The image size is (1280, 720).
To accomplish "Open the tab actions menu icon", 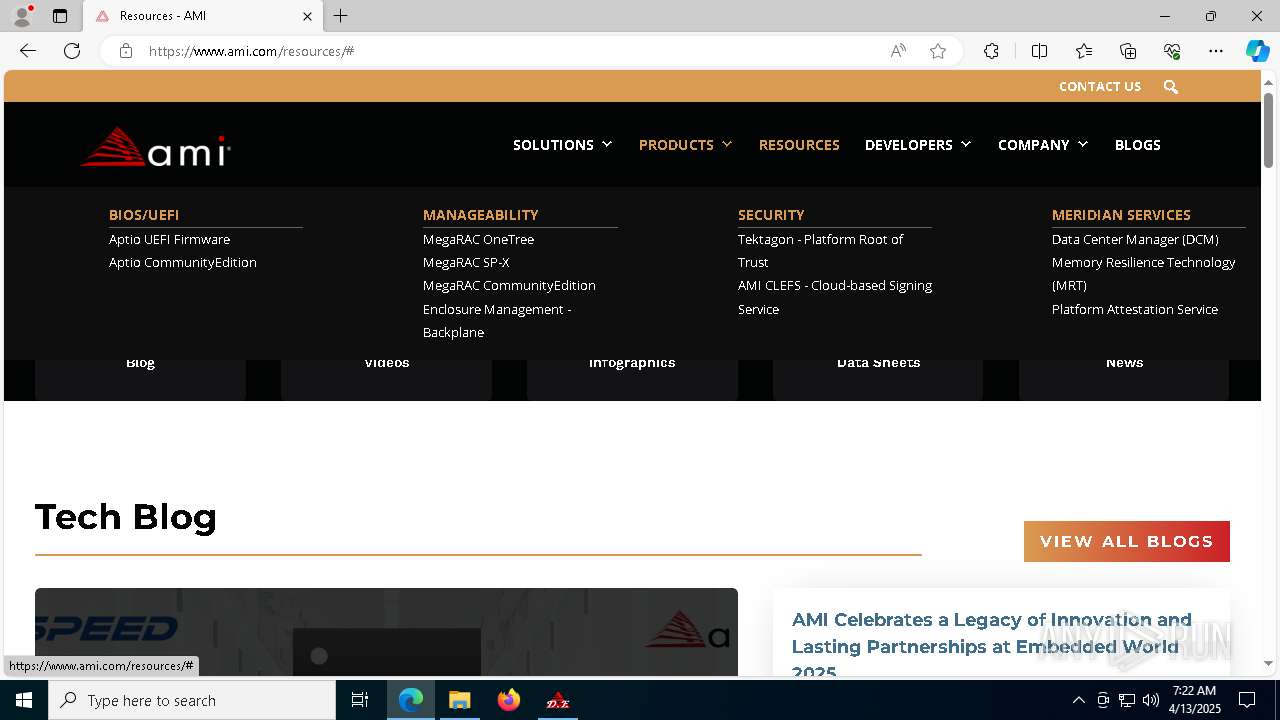I will (x=60, y=16).
